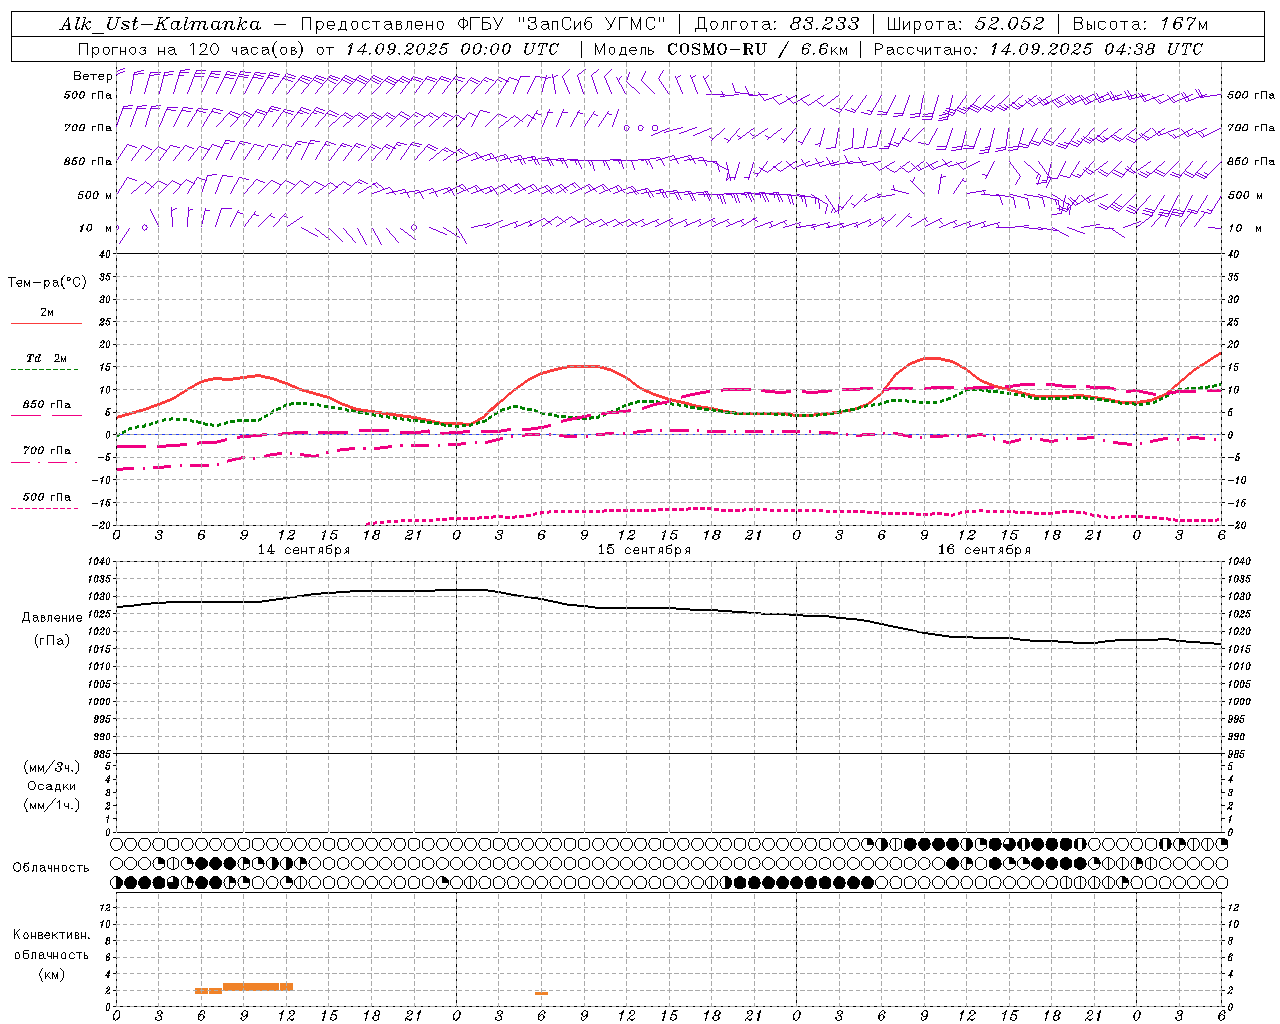Image resolution: width=1280 pixels, height=1024 pixels.
Task: Click the legend line sample under 2м
Action: (x=46, y=323)
